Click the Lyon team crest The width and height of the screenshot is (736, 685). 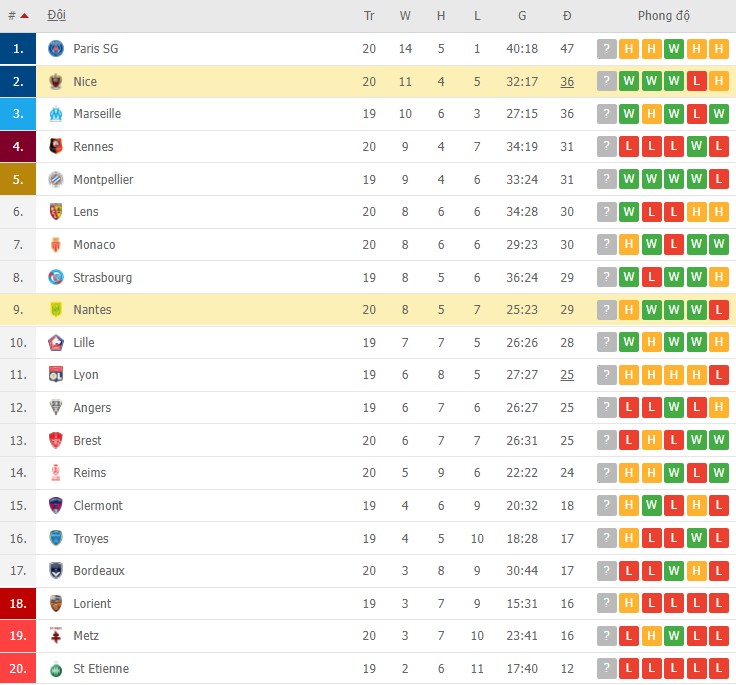[56, 375]
